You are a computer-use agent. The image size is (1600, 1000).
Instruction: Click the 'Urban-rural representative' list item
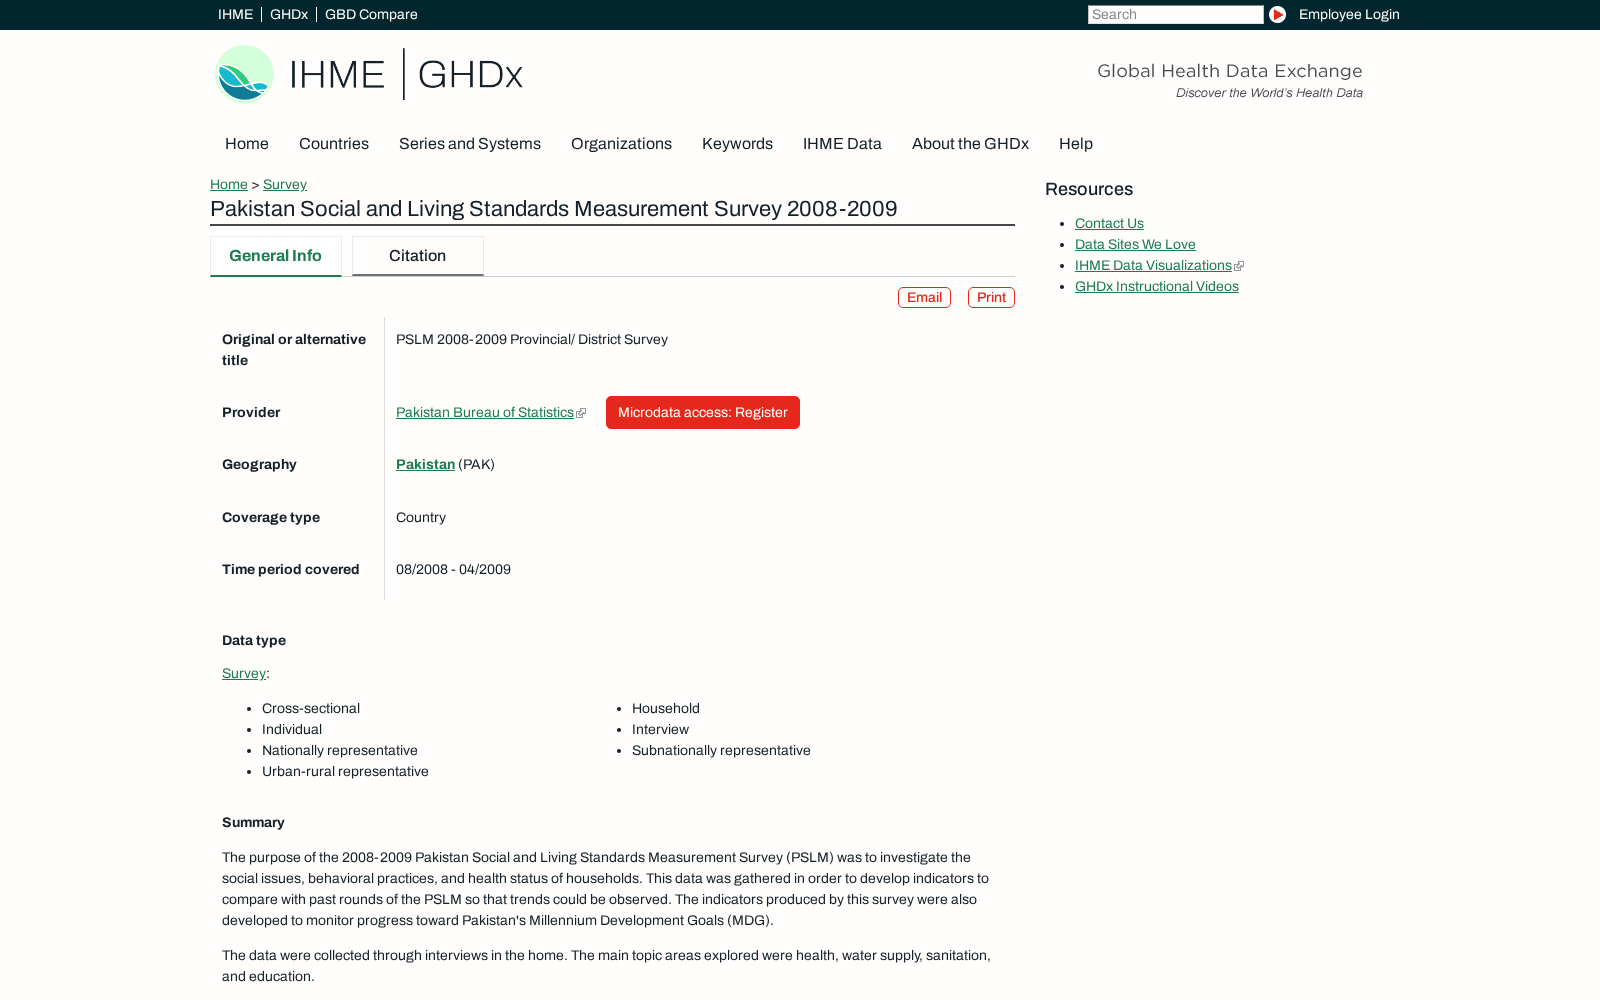(x=345, y=772)
